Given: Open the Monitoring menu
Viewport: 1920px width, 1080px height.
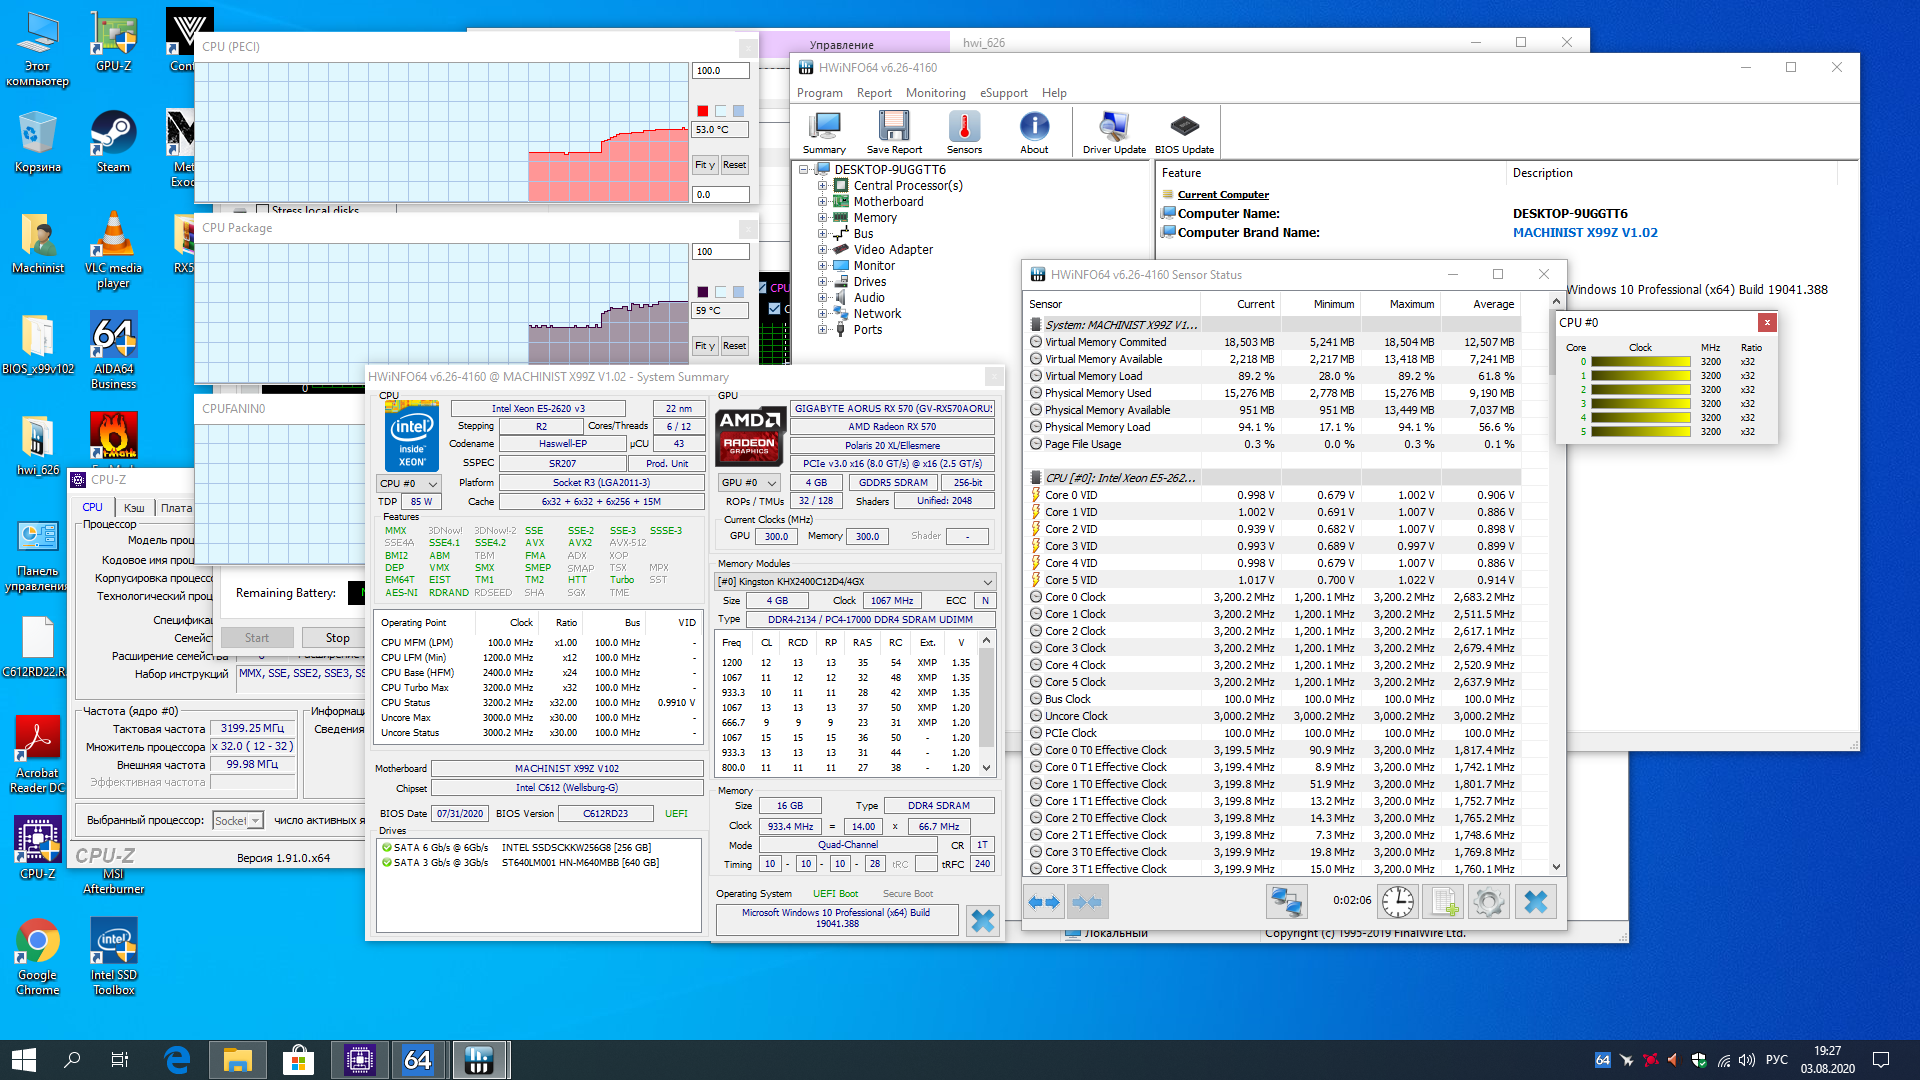Looking at the screenshot, I should point(935,93).
